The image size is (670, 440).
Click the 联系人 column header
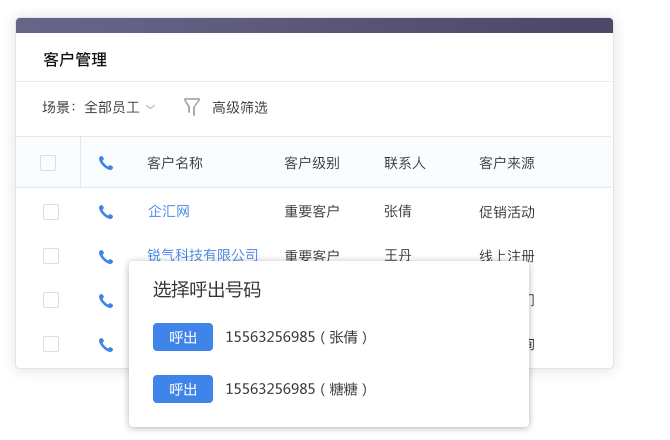pos(405,163)
